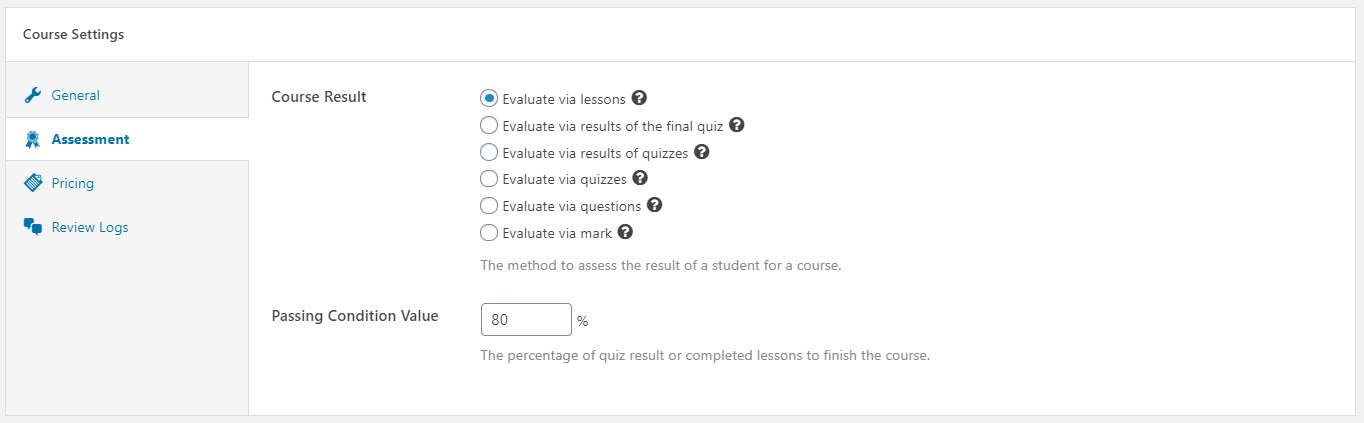Click the Passing Condition Value input field
The width and height of the screenshot is (1364, 423).
pyautogui.click(x=526, y=320)
